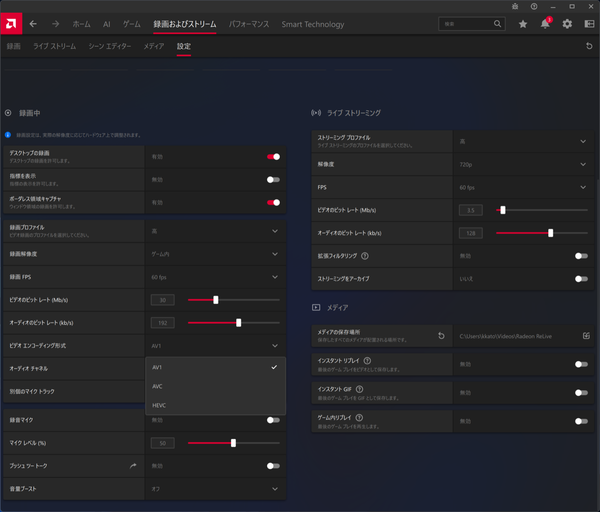Click the reset arrow icon near the settings tabs
The image size is (600, 512).
click(x=589, y=46)
